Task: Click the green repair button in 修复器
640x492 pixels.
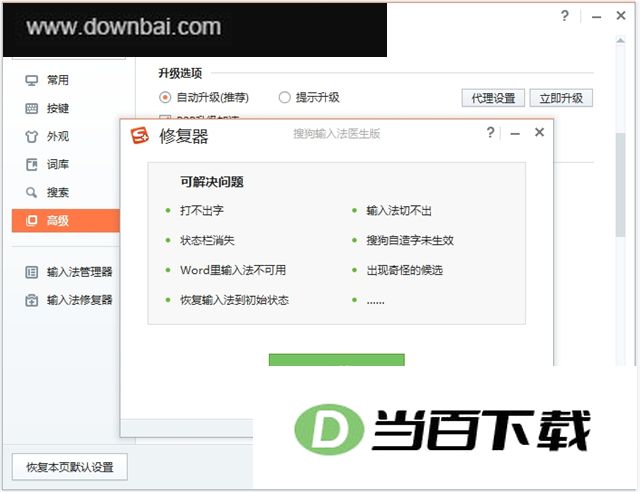Action: click(x=337, y=360)
